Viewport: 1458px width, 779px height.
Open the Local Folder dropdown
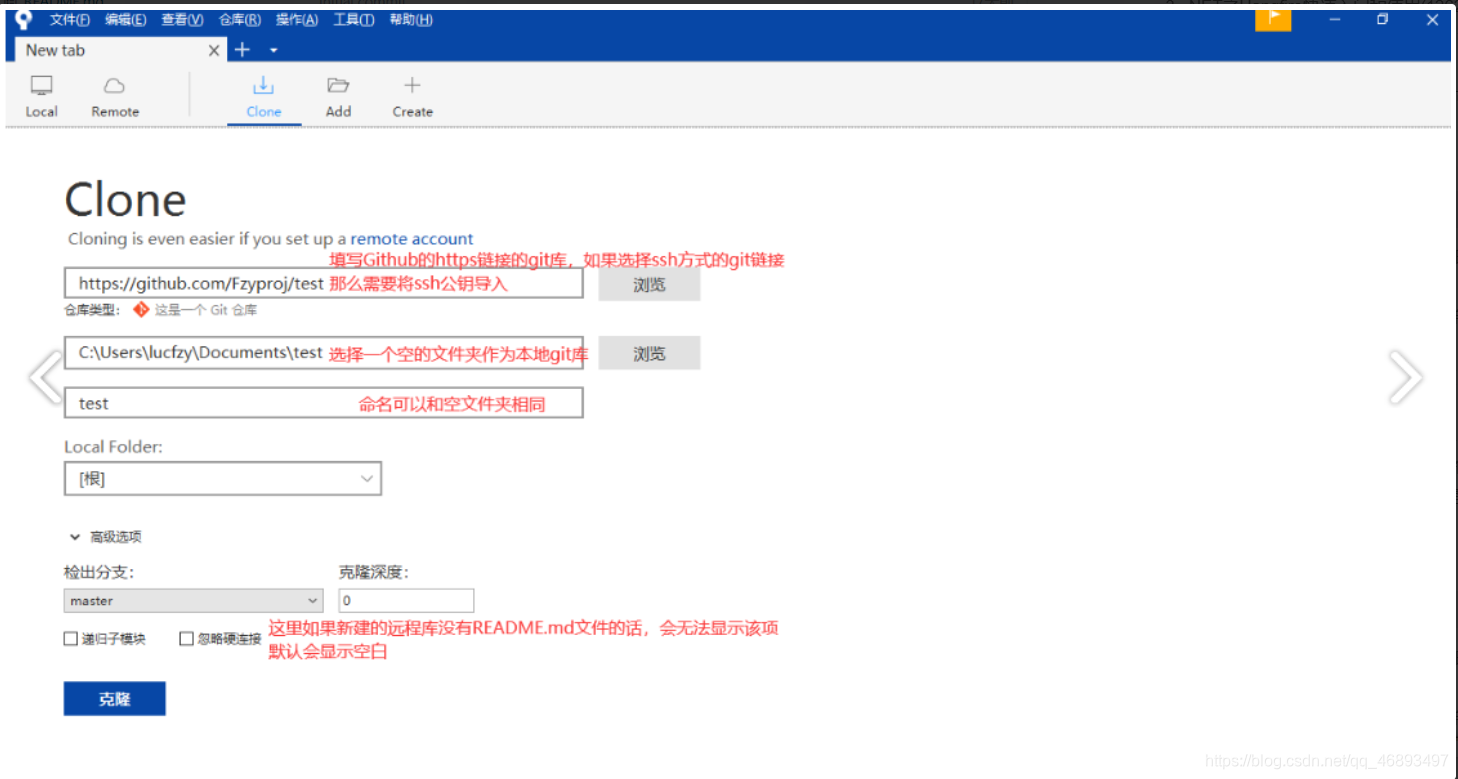pos(368,478)
